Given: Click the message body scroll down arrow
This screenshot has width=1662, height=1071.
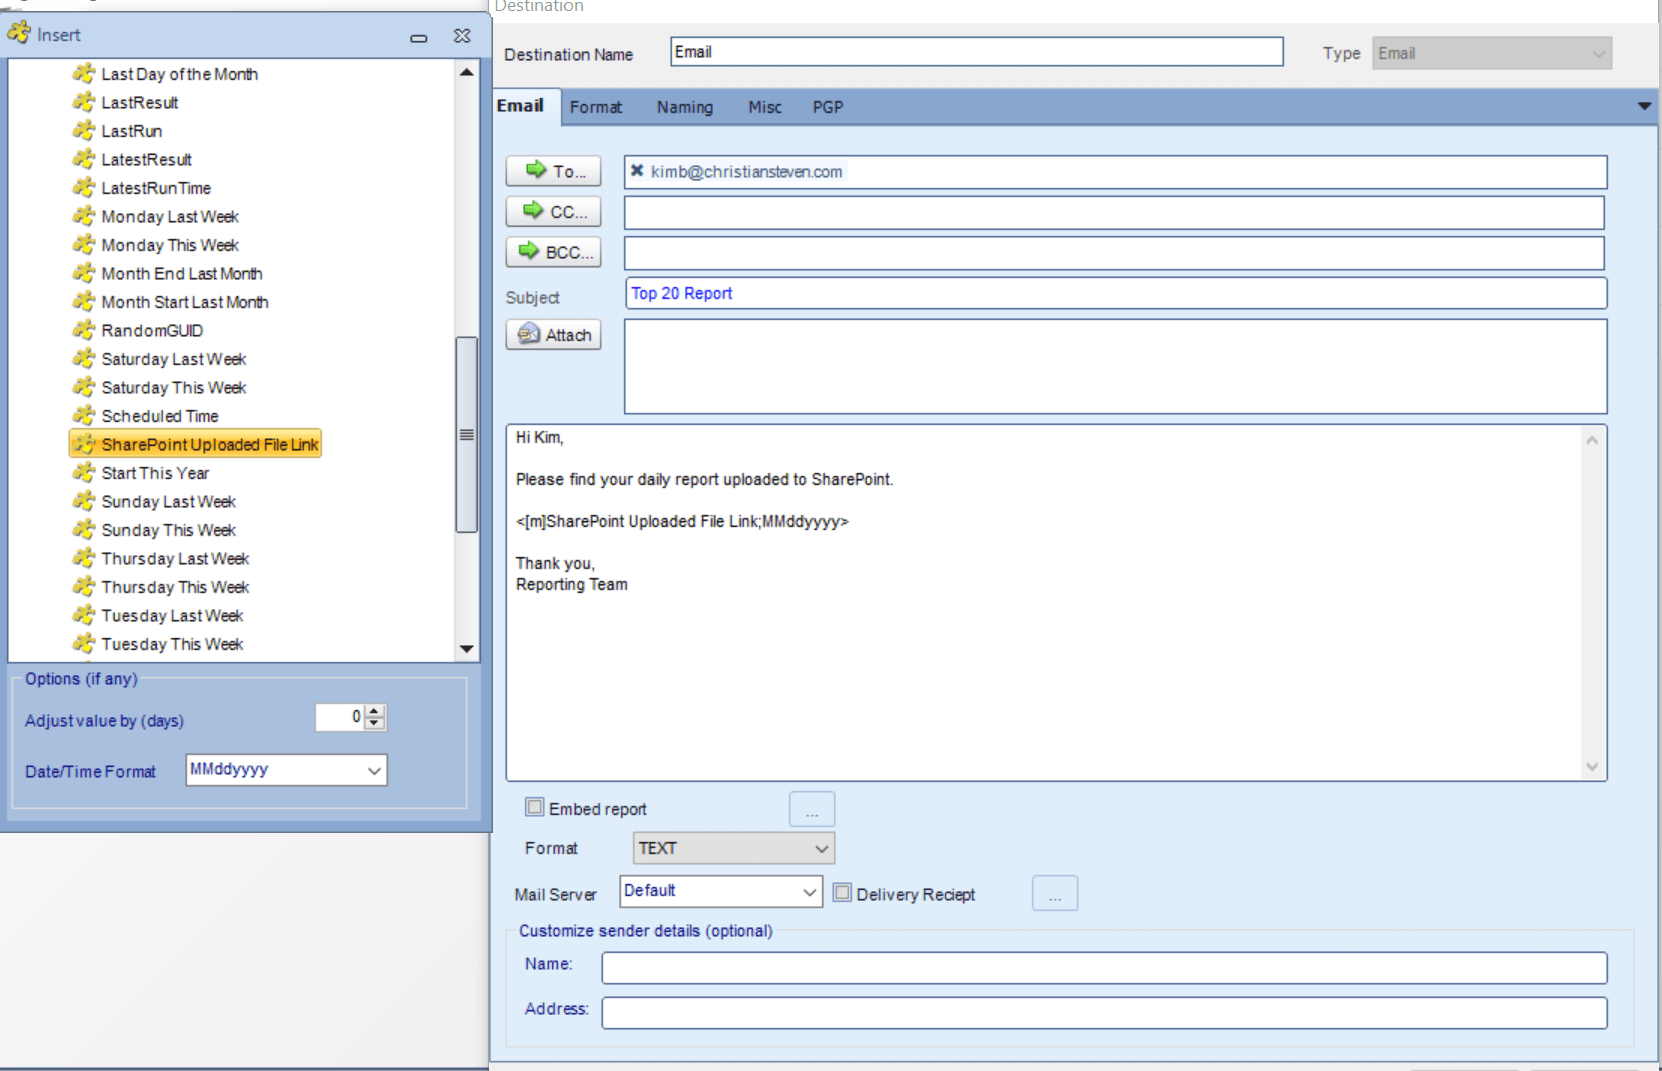Looking at the screenshot, I should tap(1592, 767).
